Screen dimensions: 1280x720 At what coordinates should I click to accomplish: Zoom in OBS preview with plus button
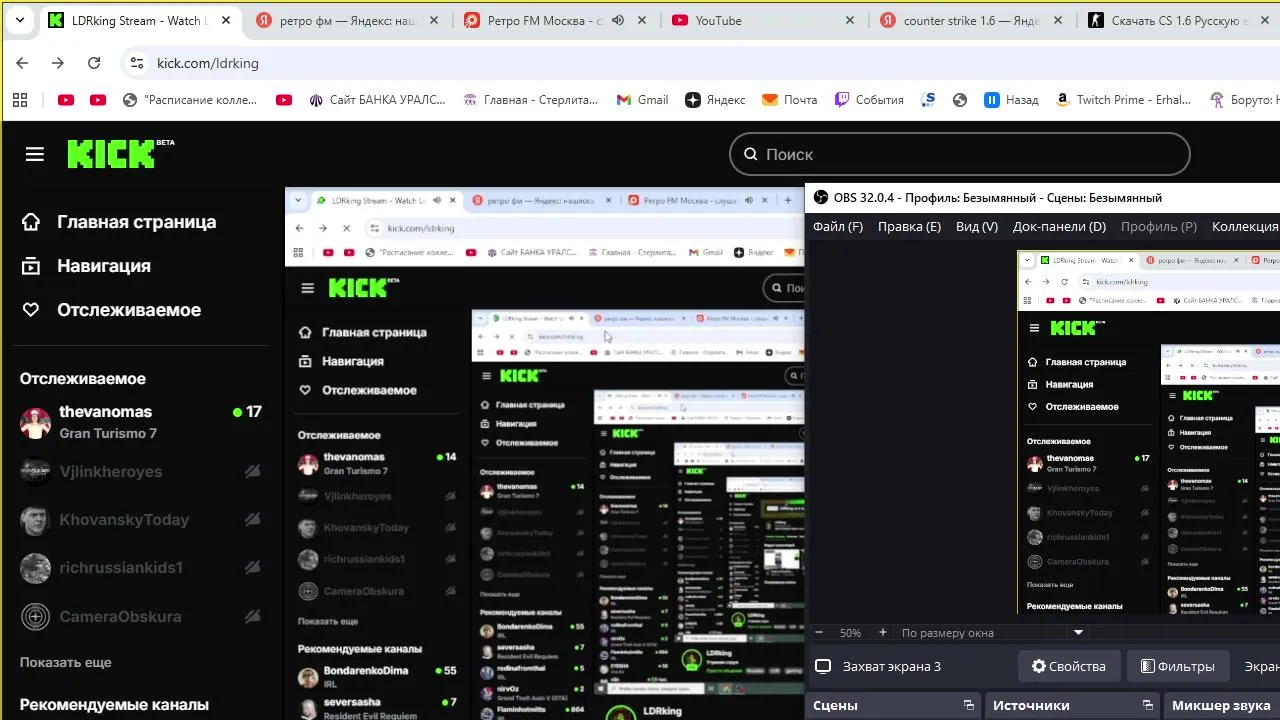tap(882, 632)
